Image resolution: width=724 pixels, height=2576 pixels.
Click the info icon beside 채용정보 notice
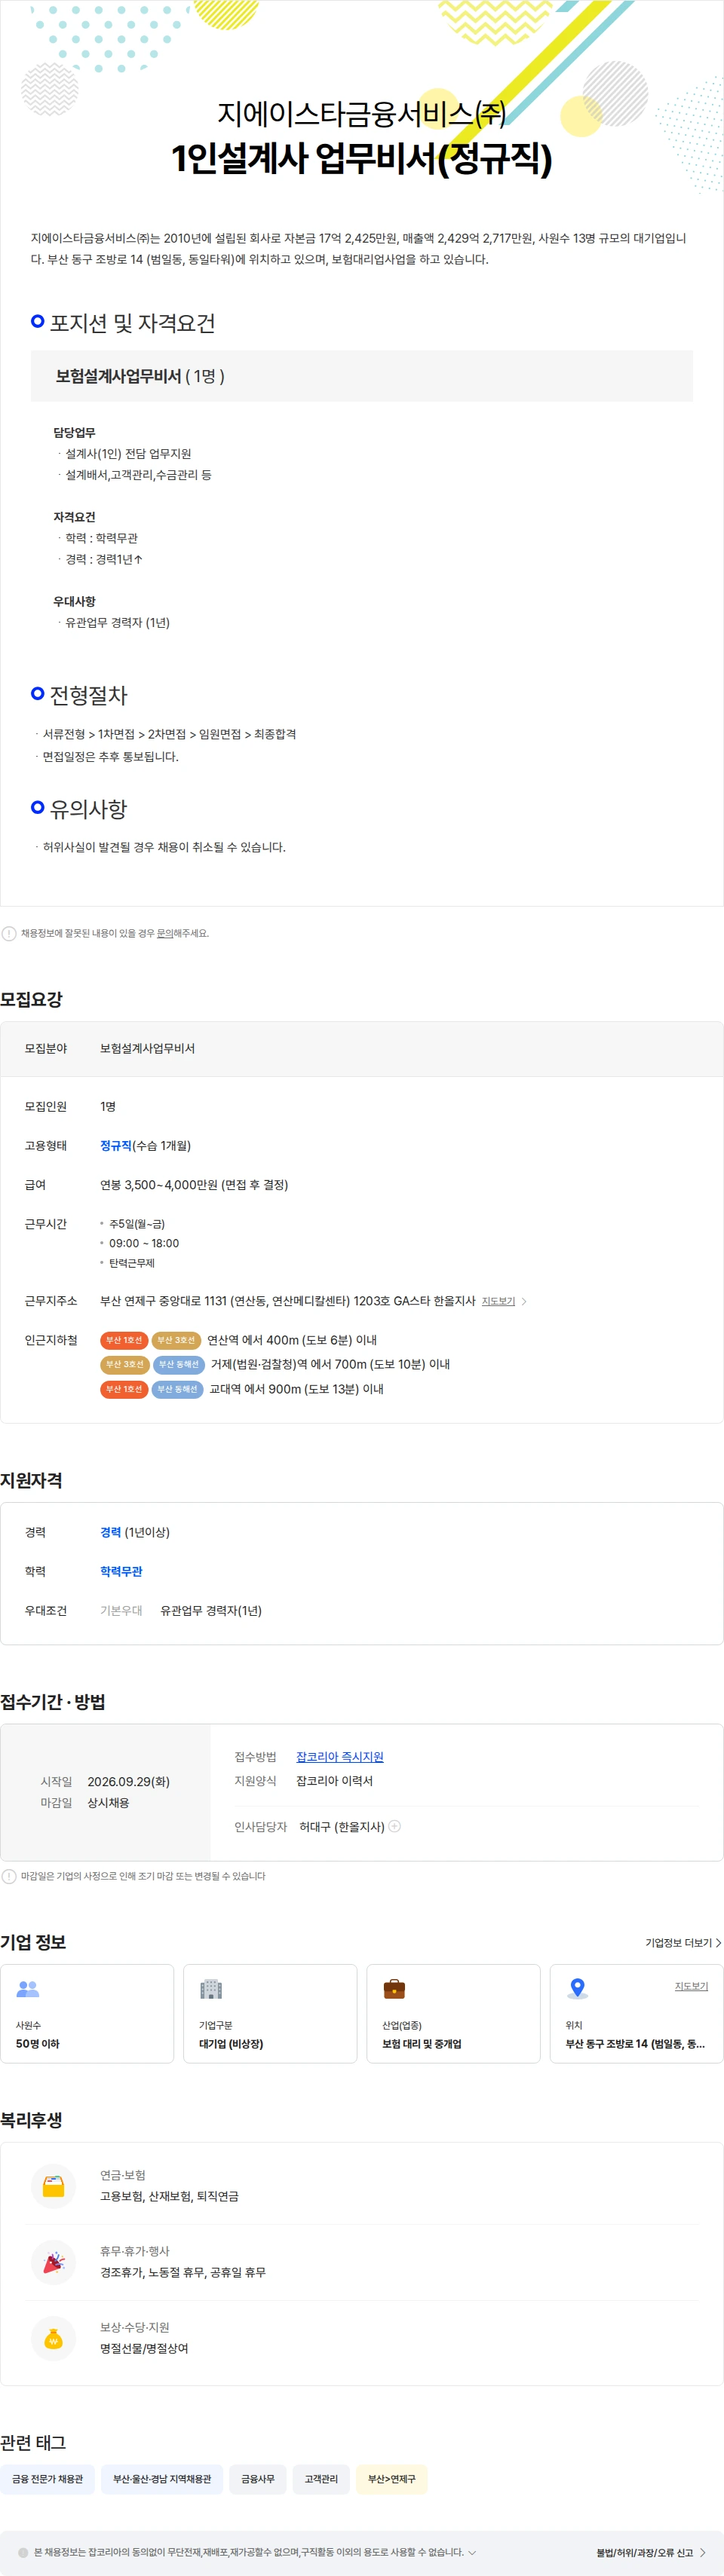(9, 933)
